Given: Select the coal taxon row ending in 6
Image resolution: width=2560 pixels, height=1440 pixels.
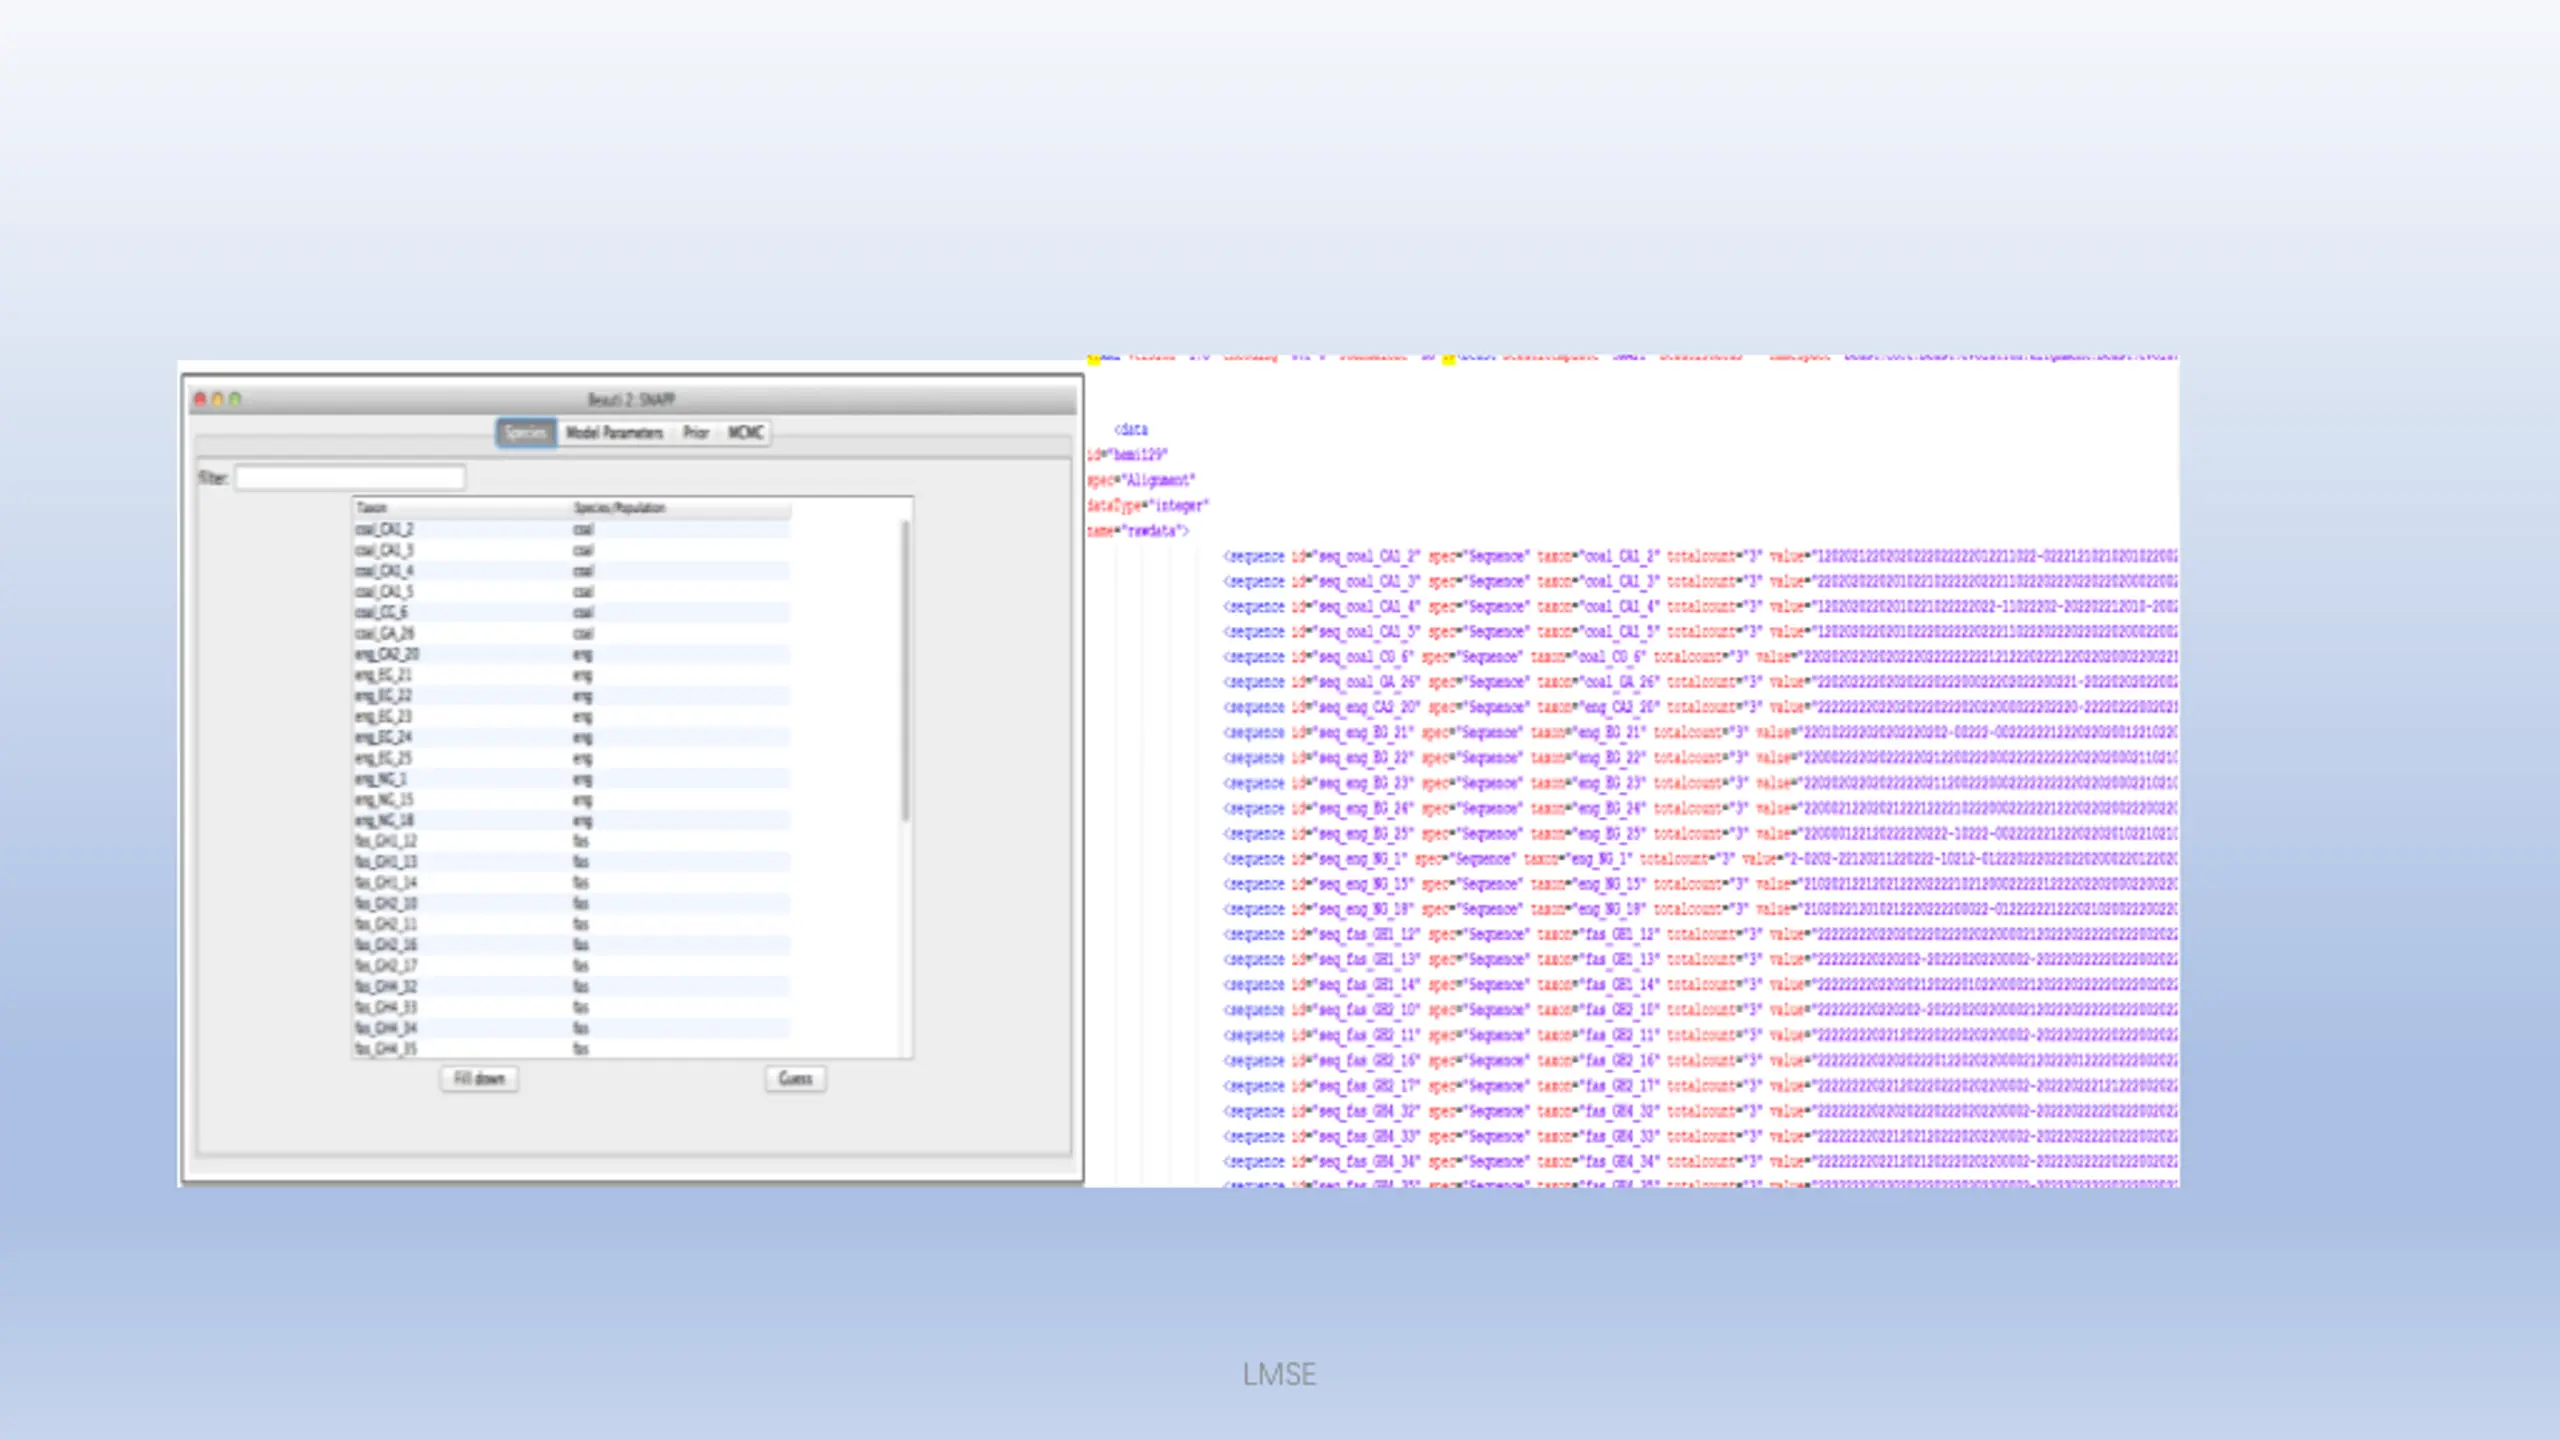Looking at the screenshot, I should point(572,612).
